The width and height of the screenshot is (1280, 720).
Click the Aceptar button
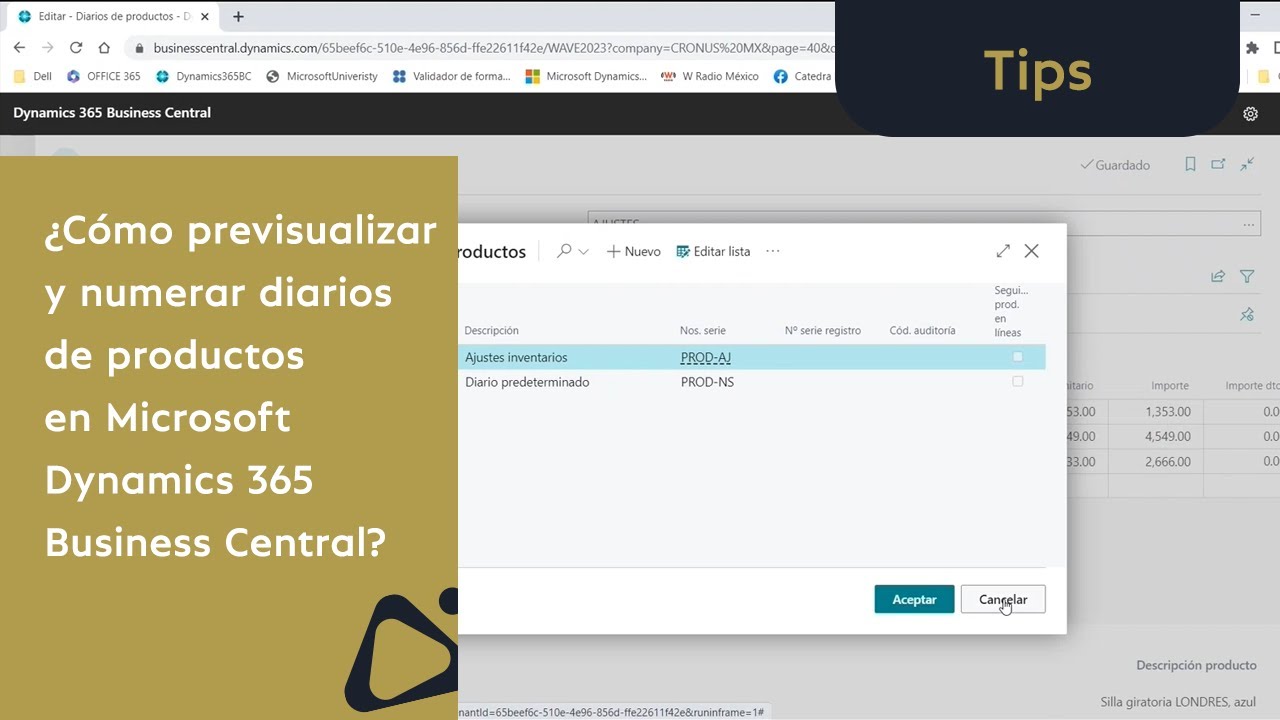point(914,599)
